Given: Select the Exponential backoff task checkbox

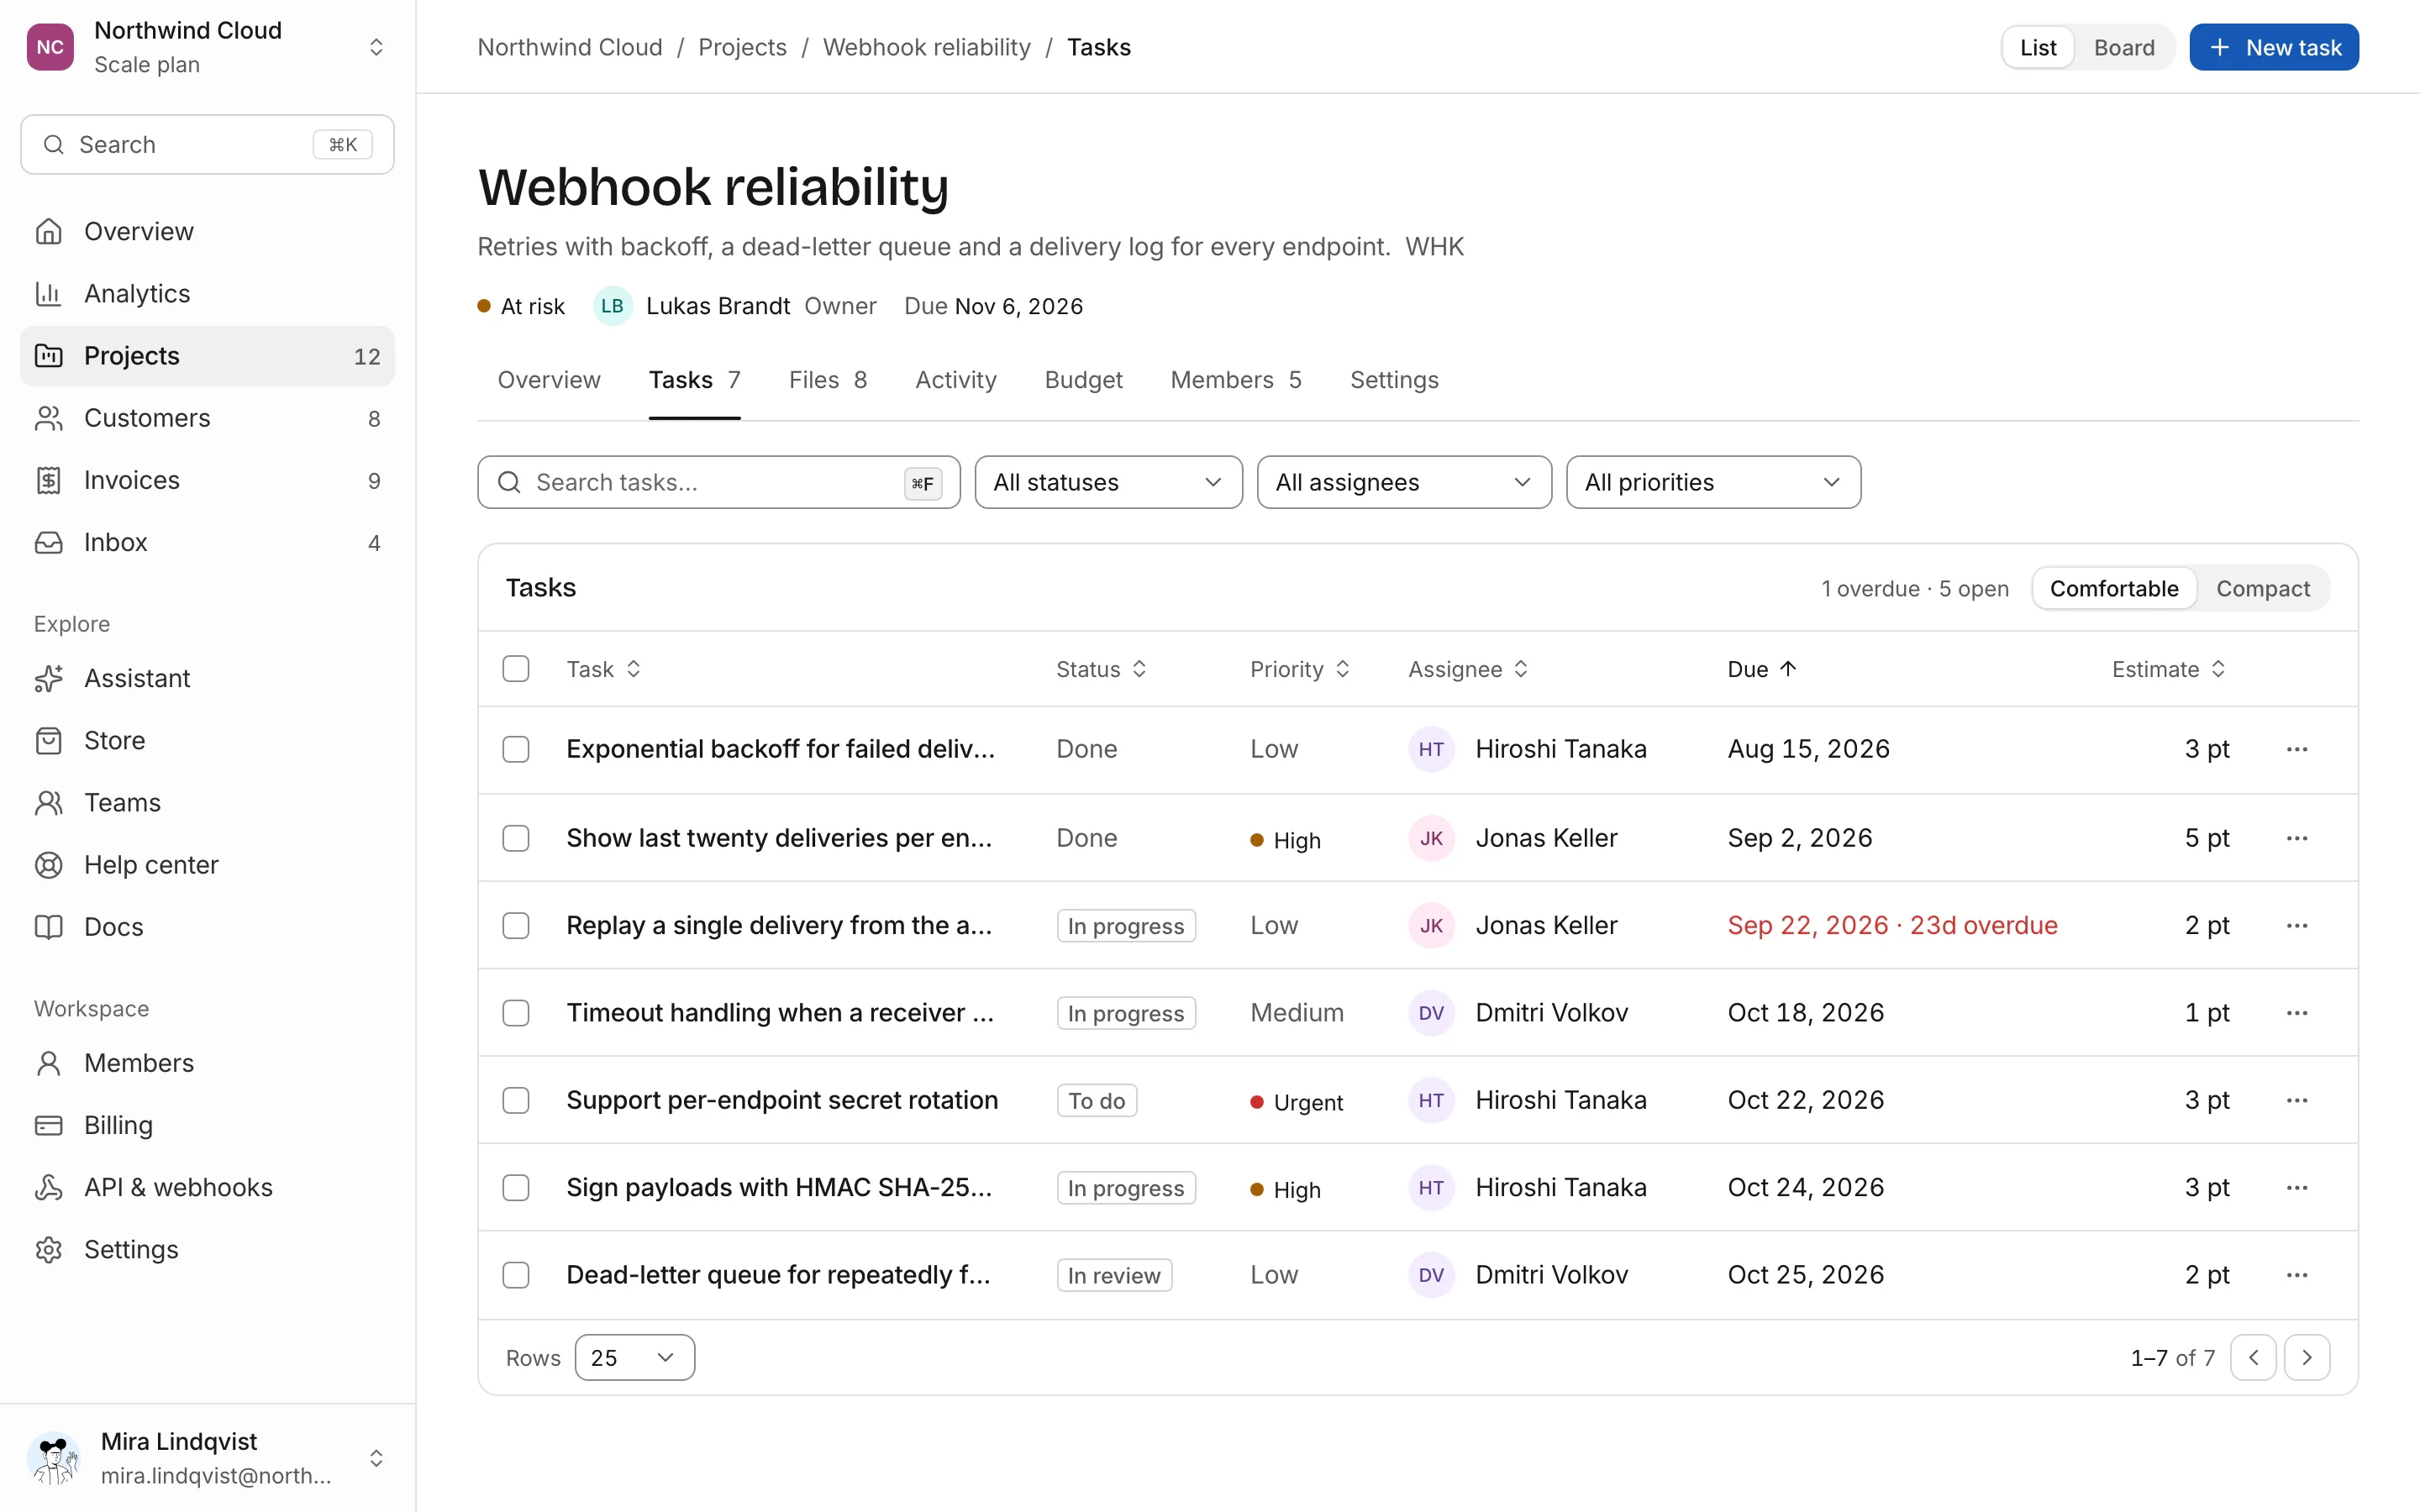Looking at the screenshot, I should click(x=516, y=749).
